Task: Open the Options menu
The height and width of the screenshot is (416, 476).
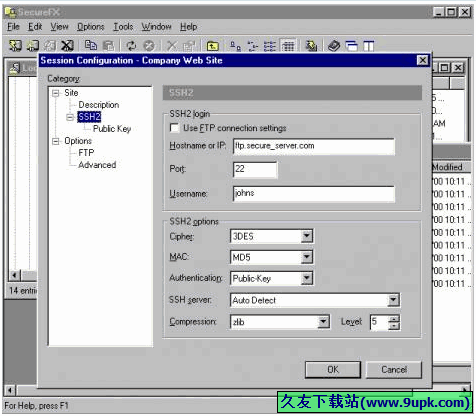Action: point(91,27)
